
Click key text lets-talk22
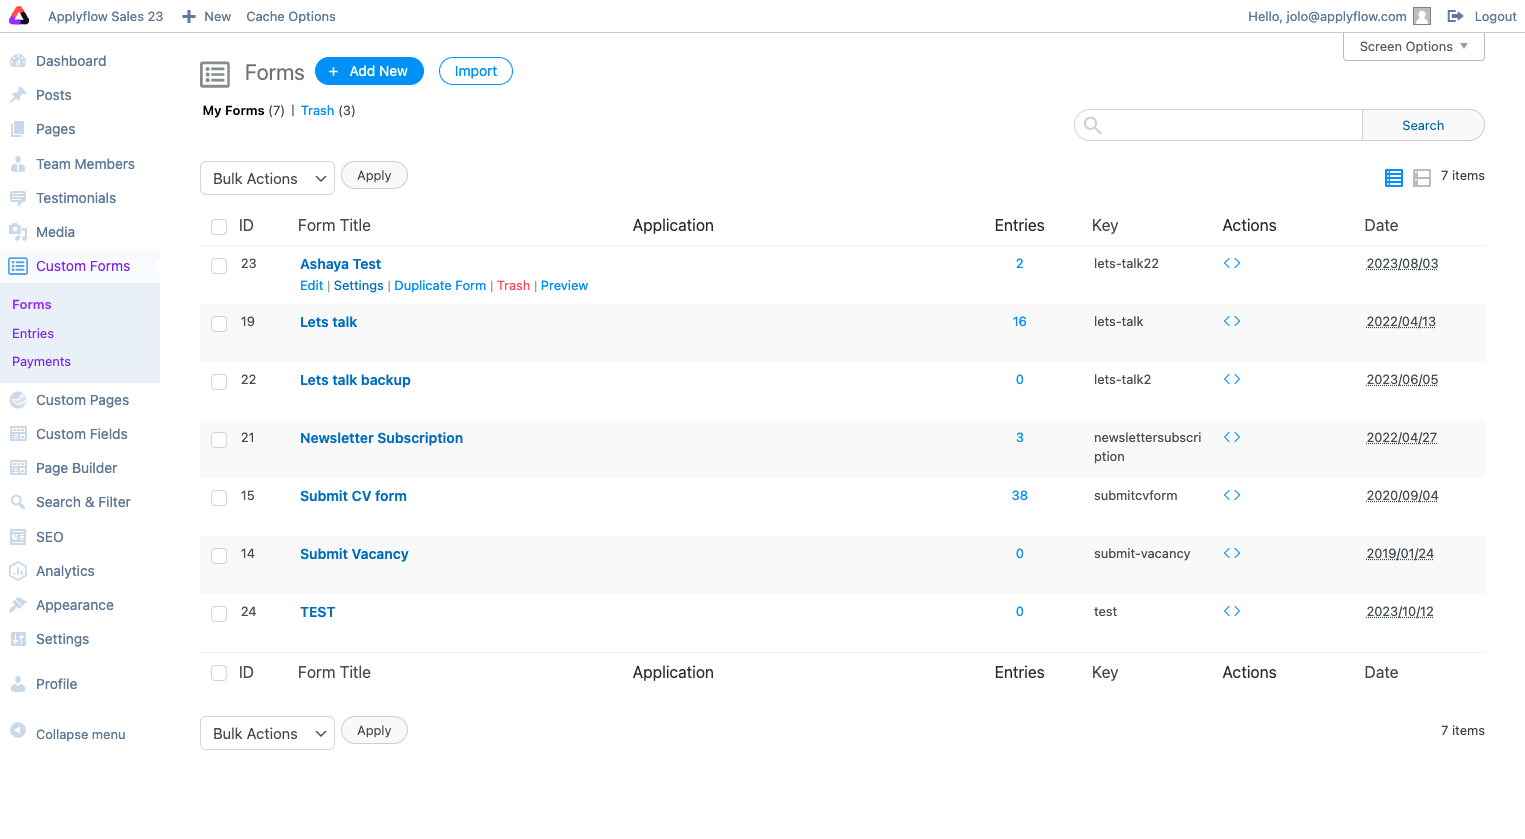coord(1126,263)
